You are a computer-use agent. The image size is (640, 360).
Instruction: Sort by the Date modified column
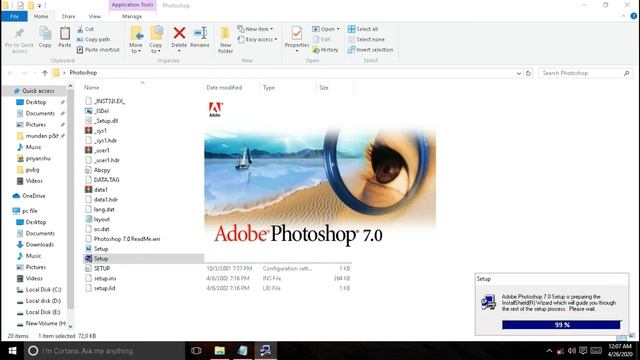(224, 88)
